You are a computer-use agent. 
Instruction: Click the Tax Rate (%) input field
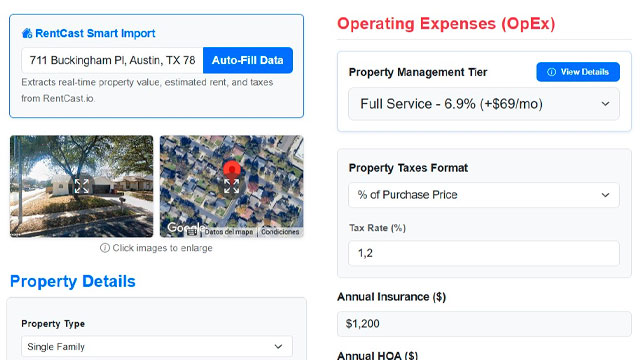[x=484, y=253]
